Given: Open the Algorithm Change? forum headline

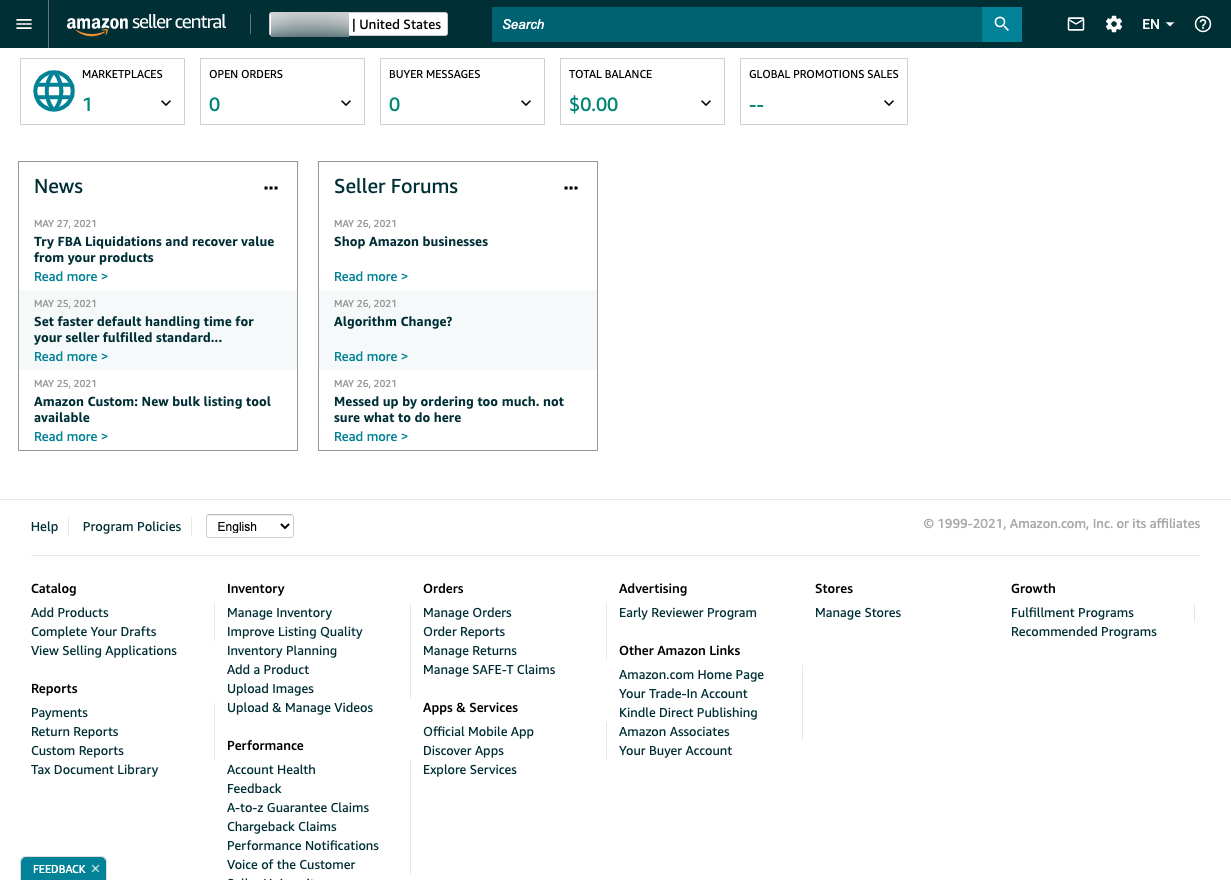Looking at the screenshot, I should (393, 321).
